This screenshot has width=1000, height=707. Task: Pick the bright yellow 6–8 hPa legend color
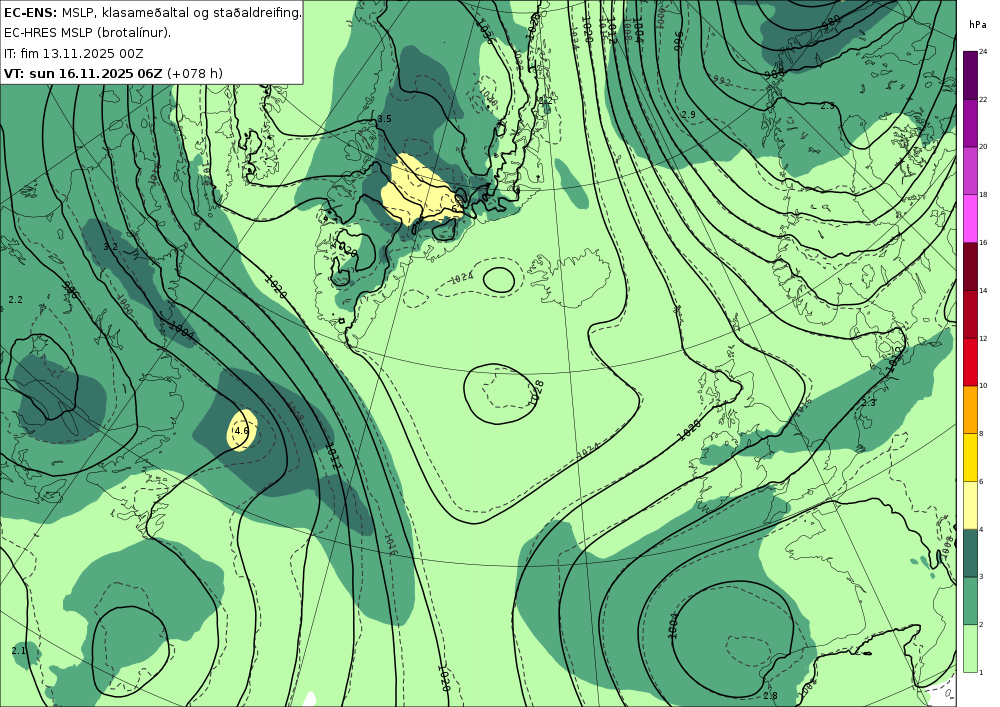[x=970, y=457]
